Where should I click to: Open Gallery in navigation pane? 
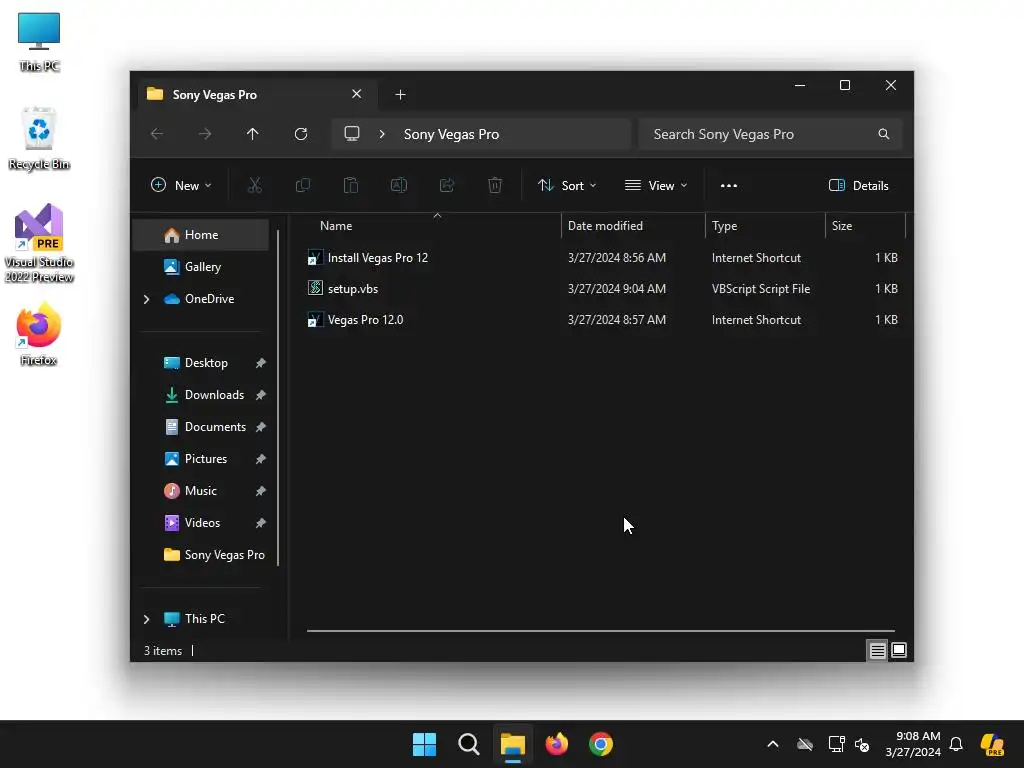click(x=201, y=266)
